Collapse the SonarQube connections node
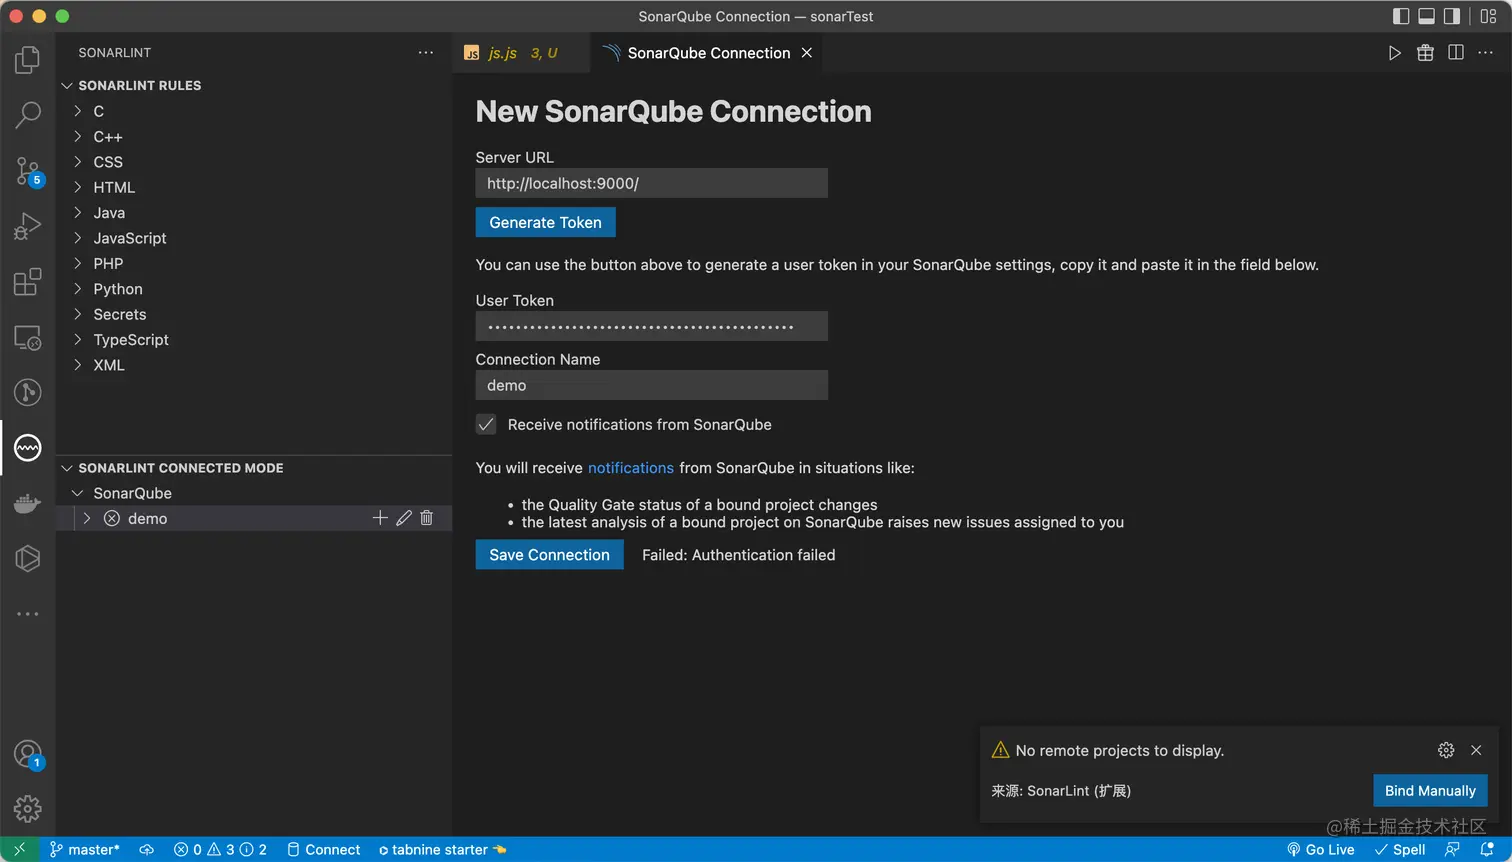Viewport: 1512px width, 862px height. coord(78,493)
